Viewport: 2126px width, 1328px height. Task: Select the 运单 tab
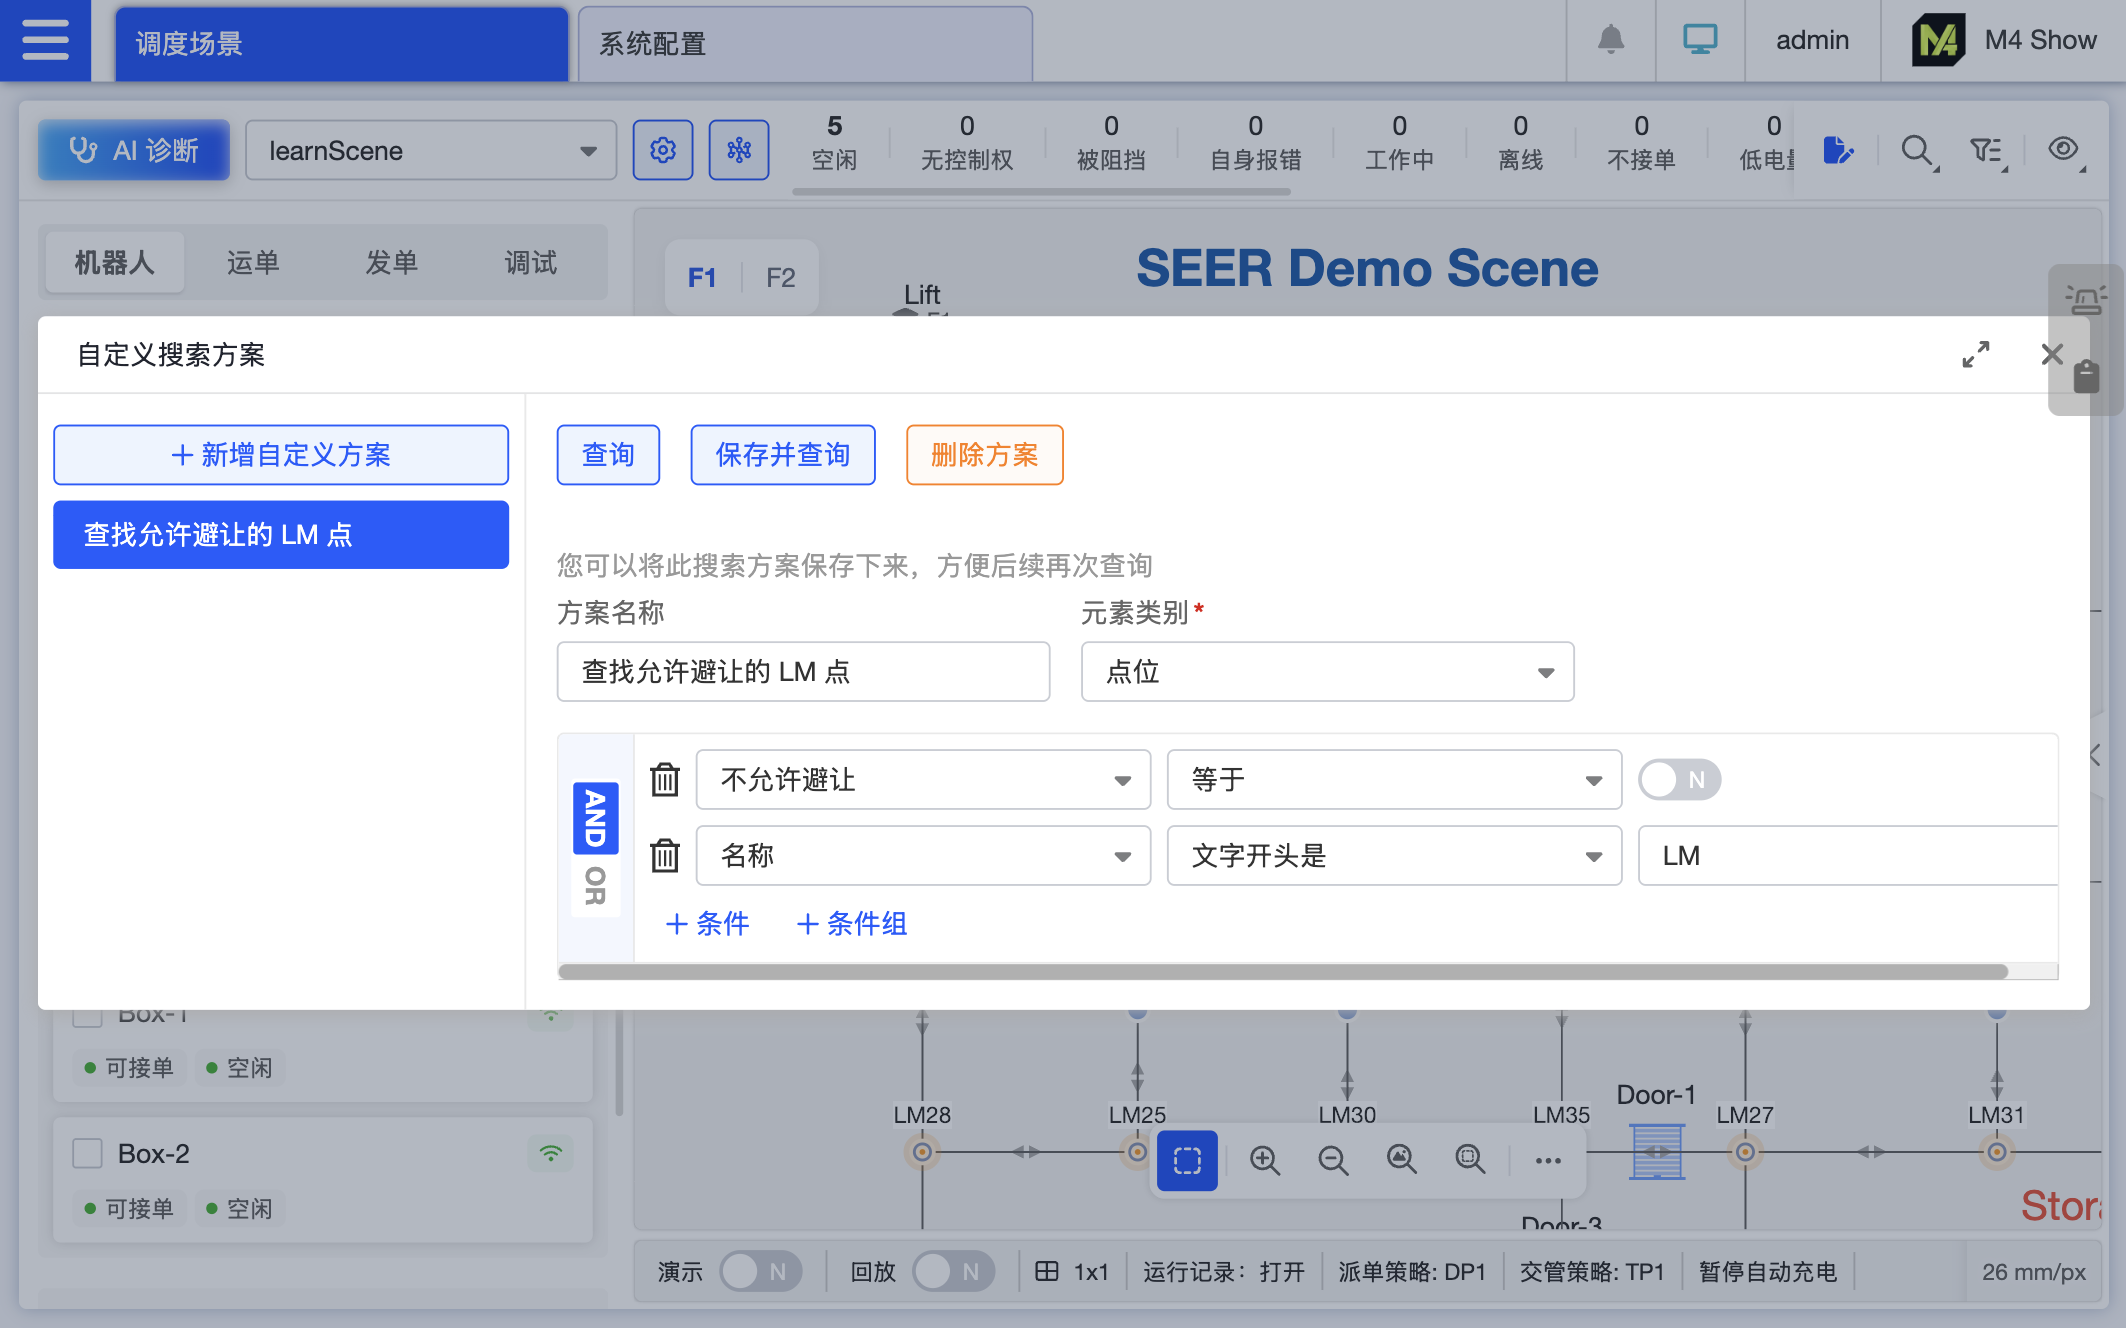pos(252,262)
